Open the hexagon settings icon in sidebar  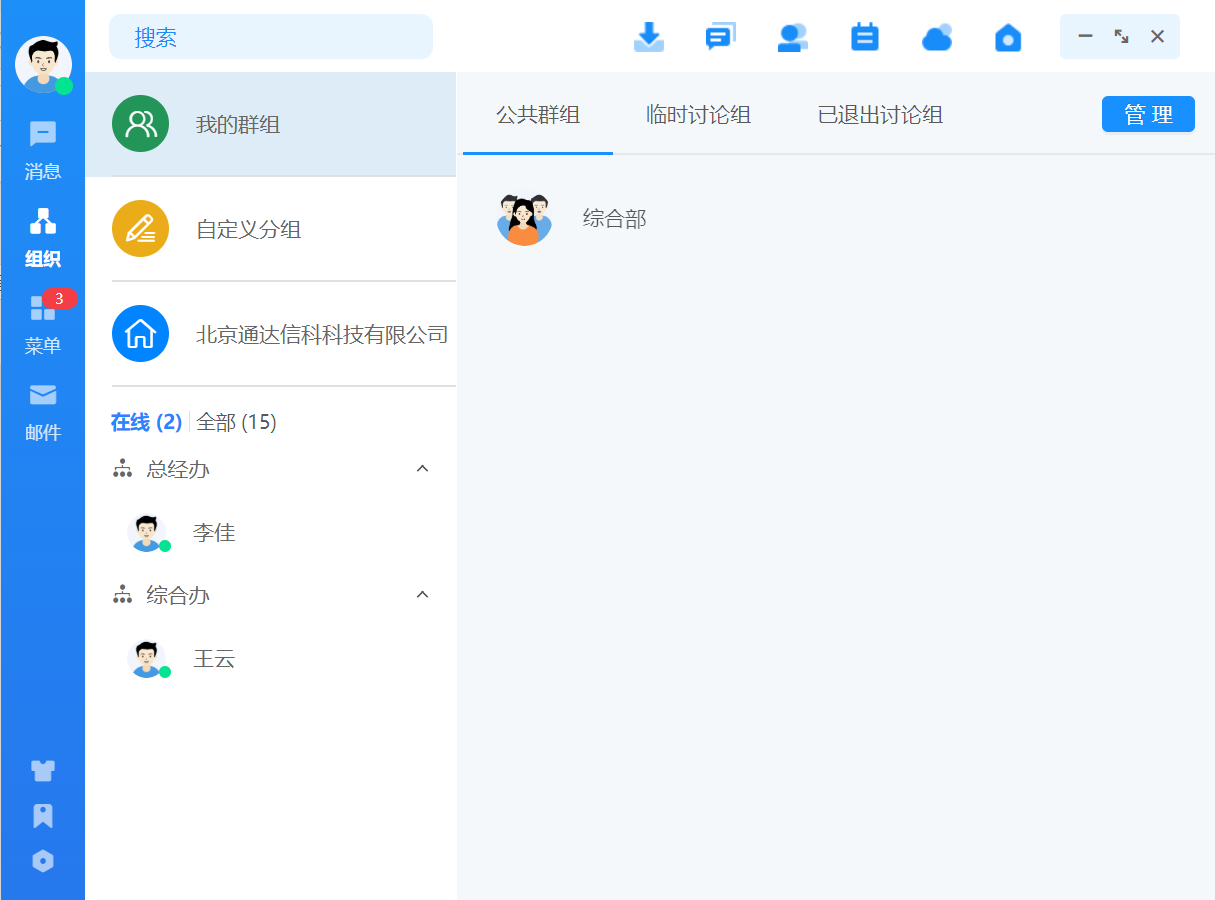[x=43, y=861]
